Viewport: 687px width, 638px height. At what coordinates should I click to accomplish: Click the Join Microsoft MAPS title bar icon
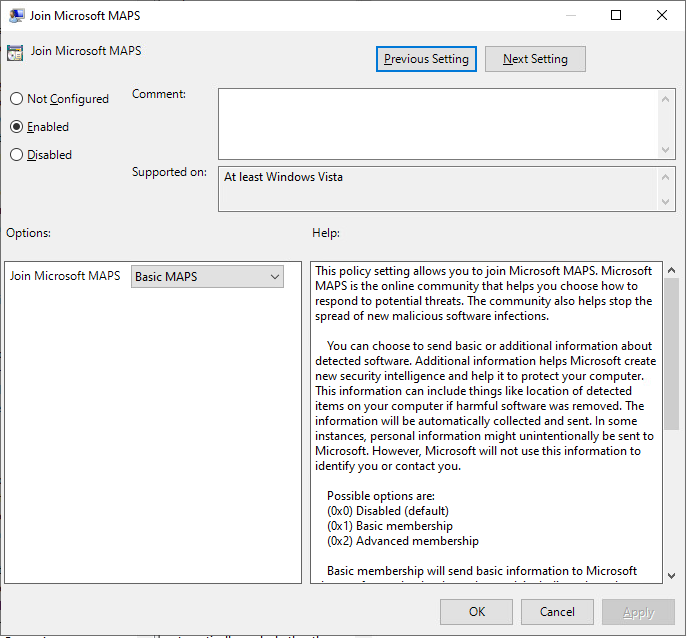coord(15,15)
